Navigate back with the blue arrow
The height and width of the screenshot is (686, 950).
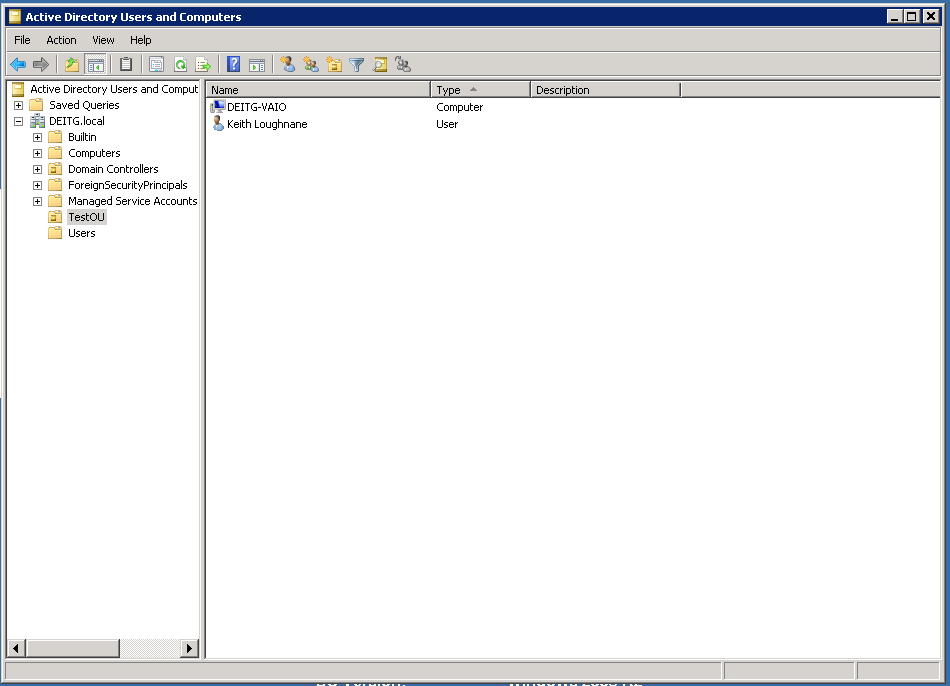coord(19,64)
